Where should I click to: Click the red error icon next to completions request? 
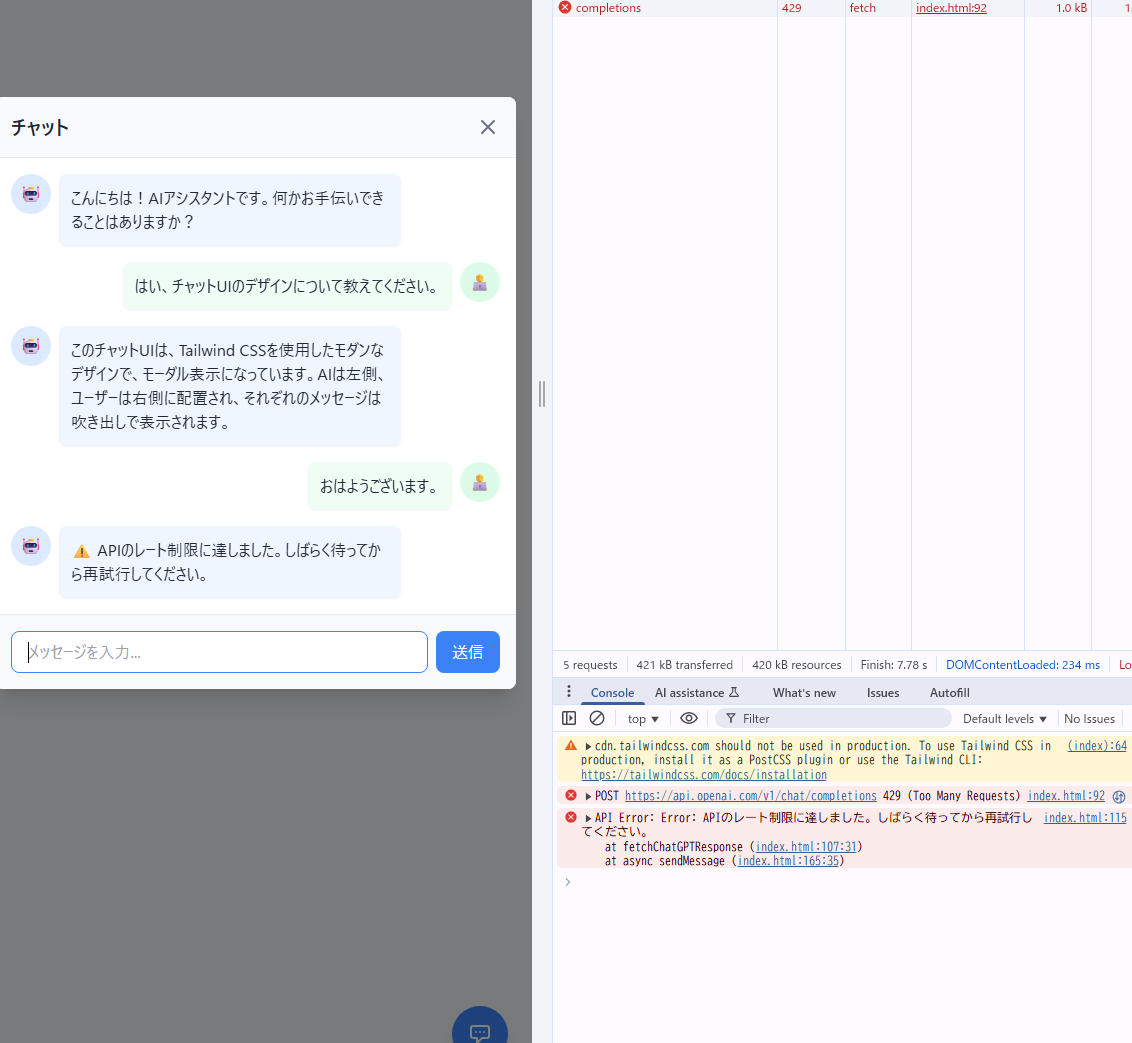click(x=565, y=8)
